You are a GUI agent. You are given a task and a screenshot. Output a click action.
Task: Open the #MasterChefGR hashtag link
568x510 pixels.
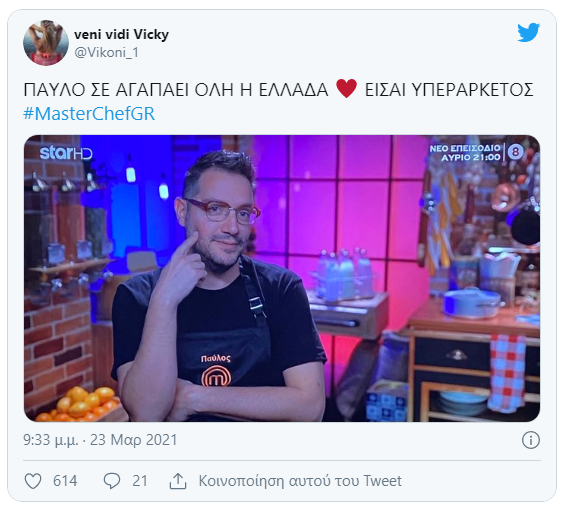[89, 113]
